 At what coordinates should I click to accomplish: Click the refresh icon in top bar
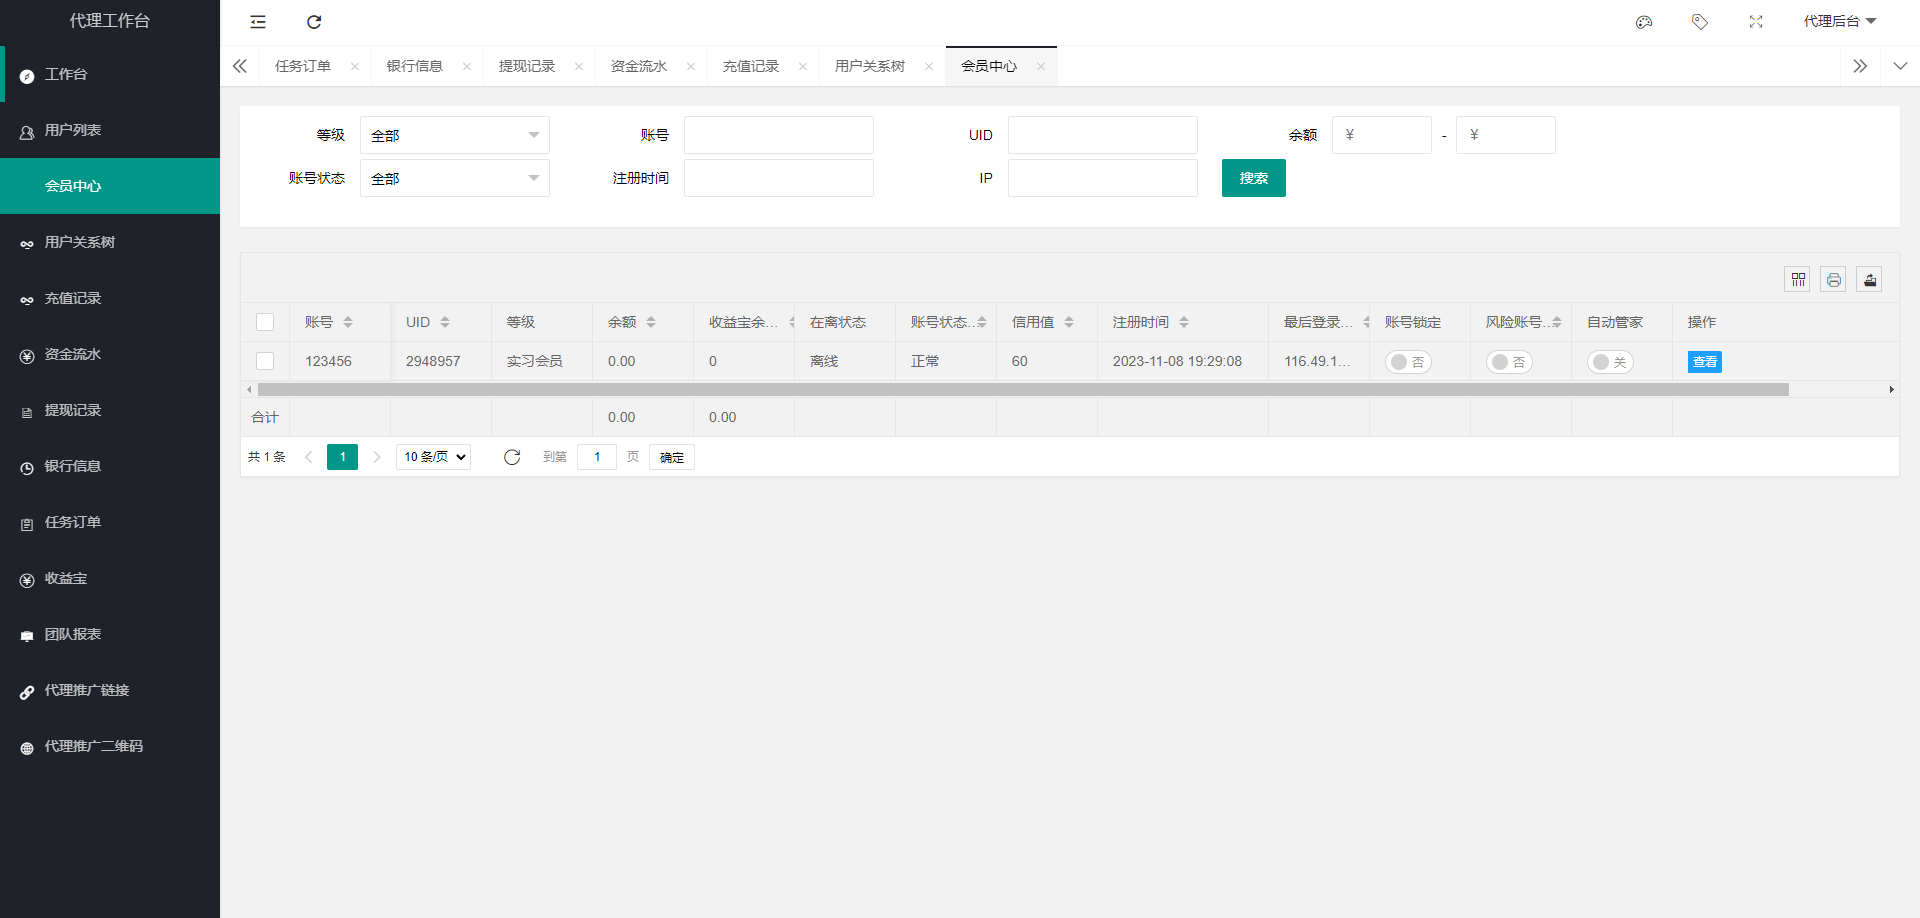coord(314,22)
